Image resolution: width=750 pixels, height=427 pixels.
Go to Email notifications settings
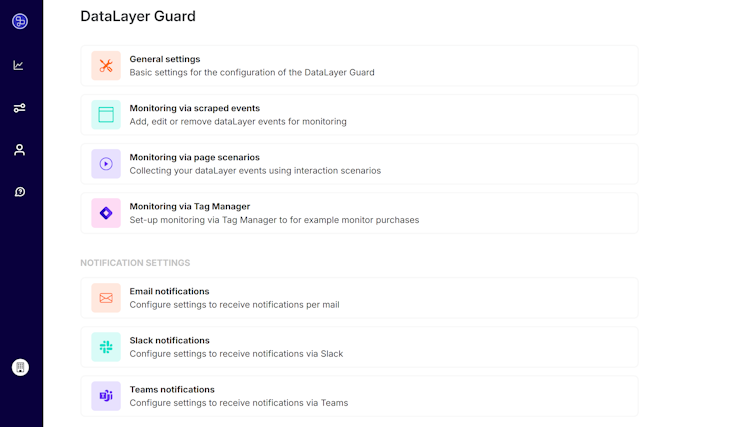pos(169,291)
